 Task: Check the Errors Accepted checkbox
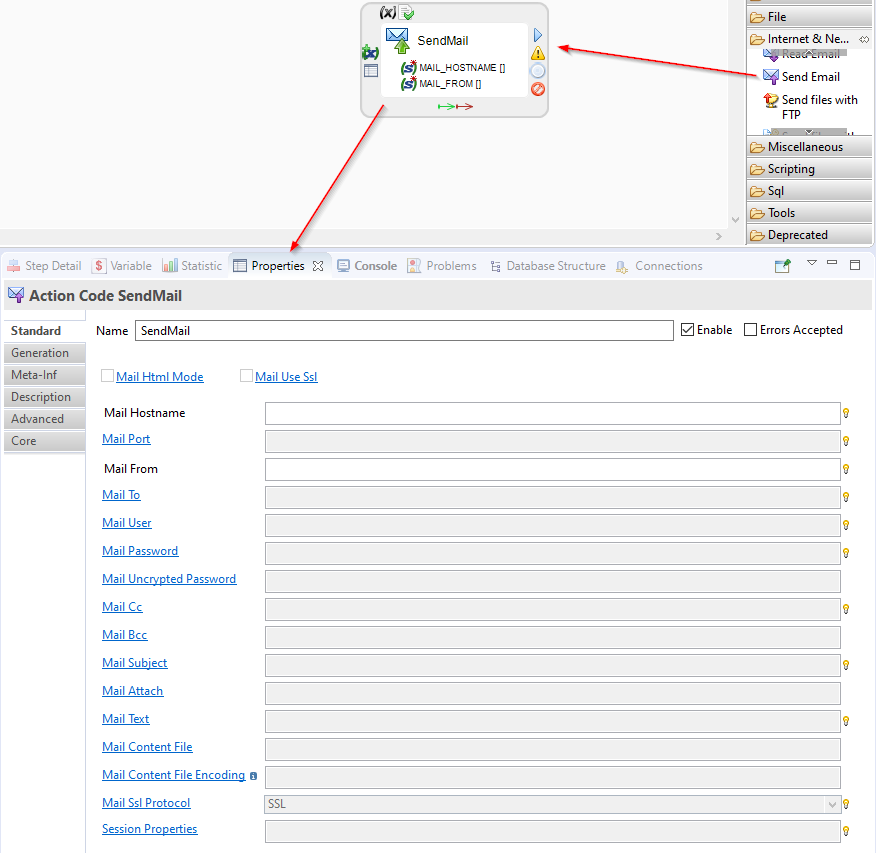click(750, 330)
